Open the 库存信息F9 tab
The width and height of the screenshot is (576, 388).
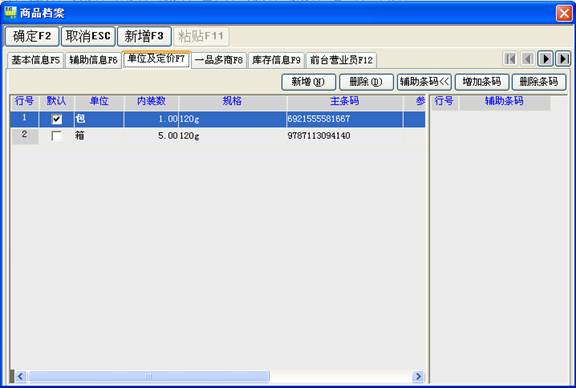(x=276, y=60)
